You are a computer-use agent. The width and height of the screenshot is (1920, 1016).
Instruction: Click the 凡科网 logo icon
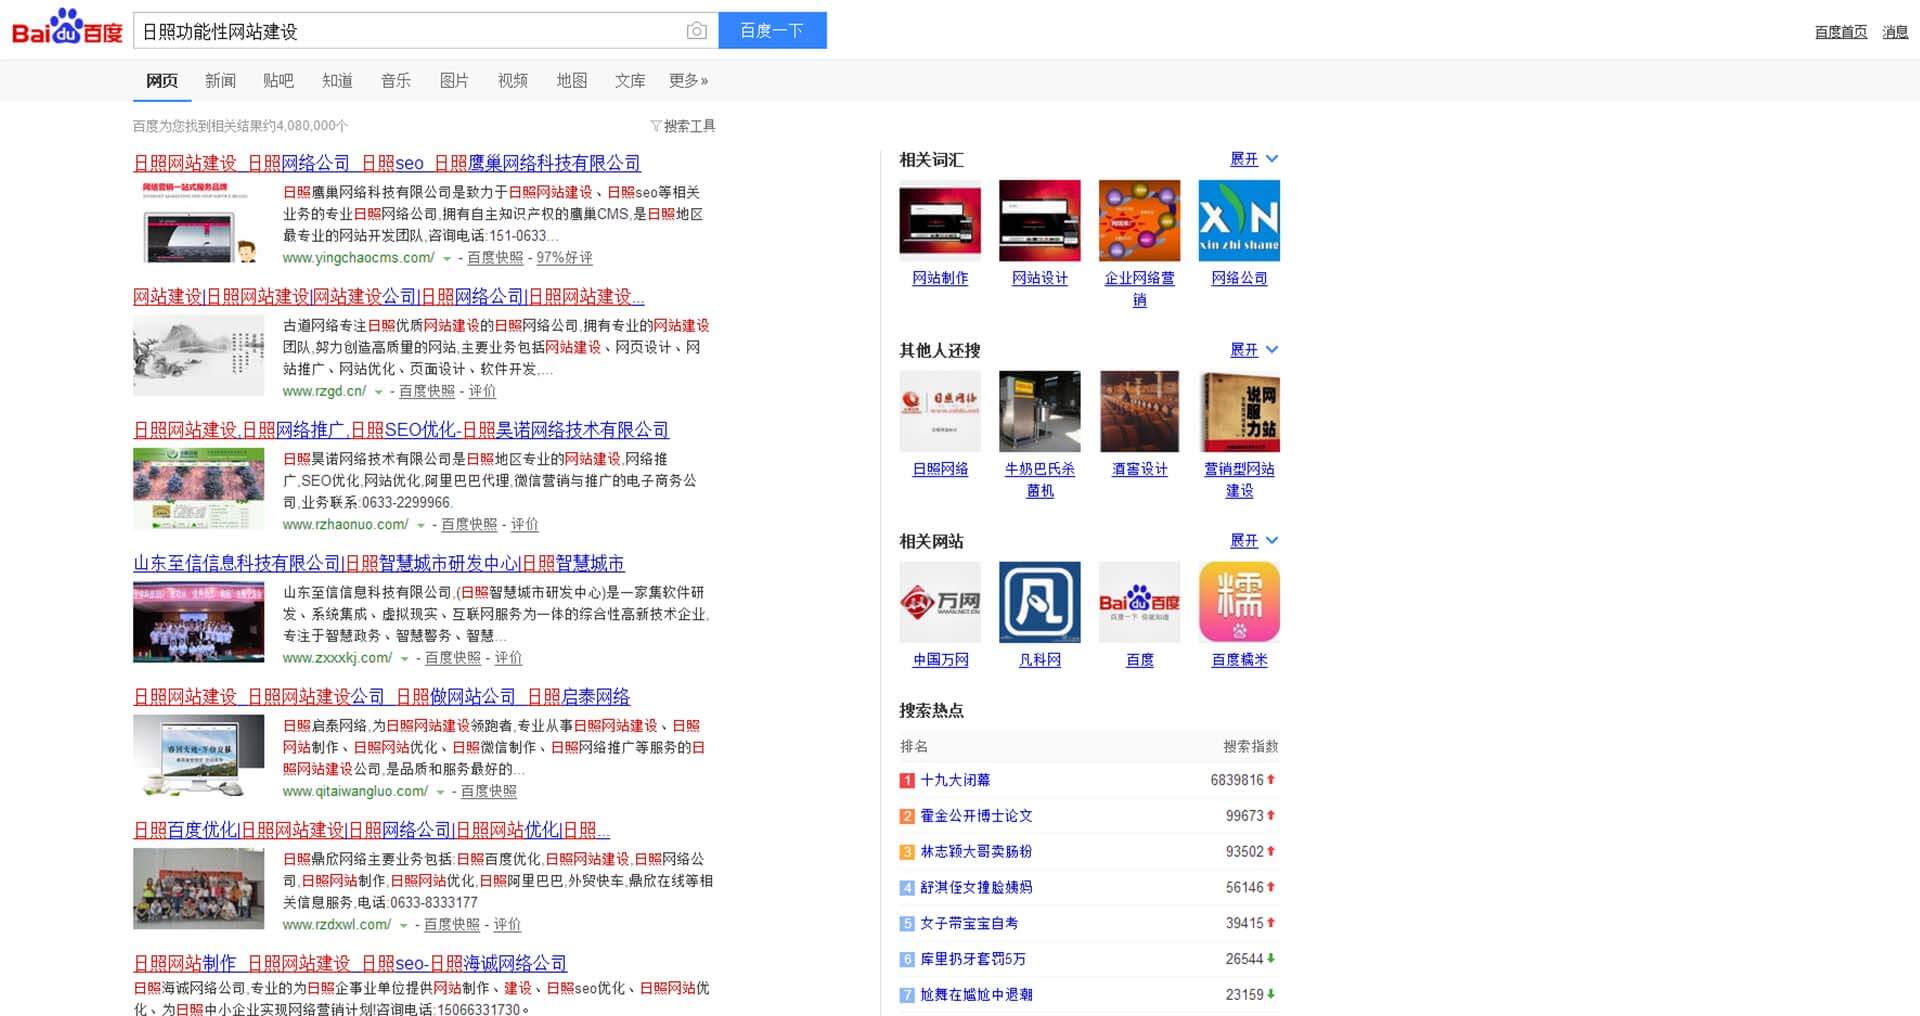1040,602
